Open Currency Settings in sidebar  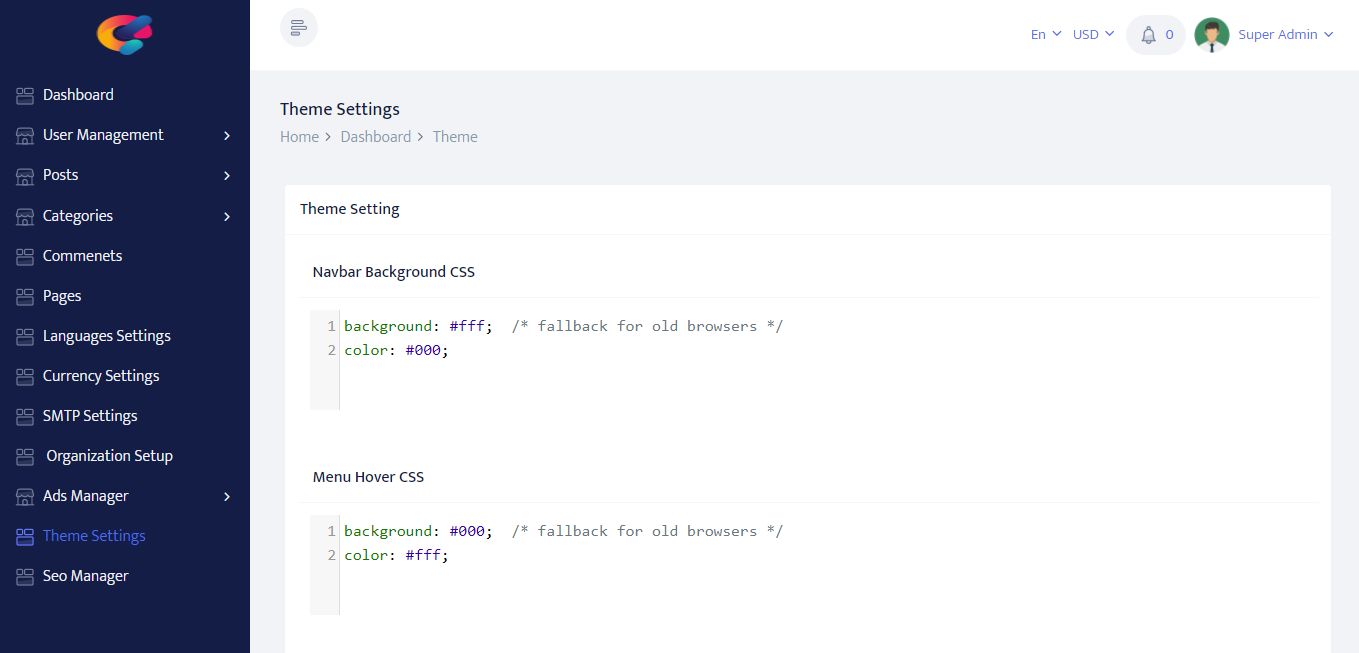[101, 376]
